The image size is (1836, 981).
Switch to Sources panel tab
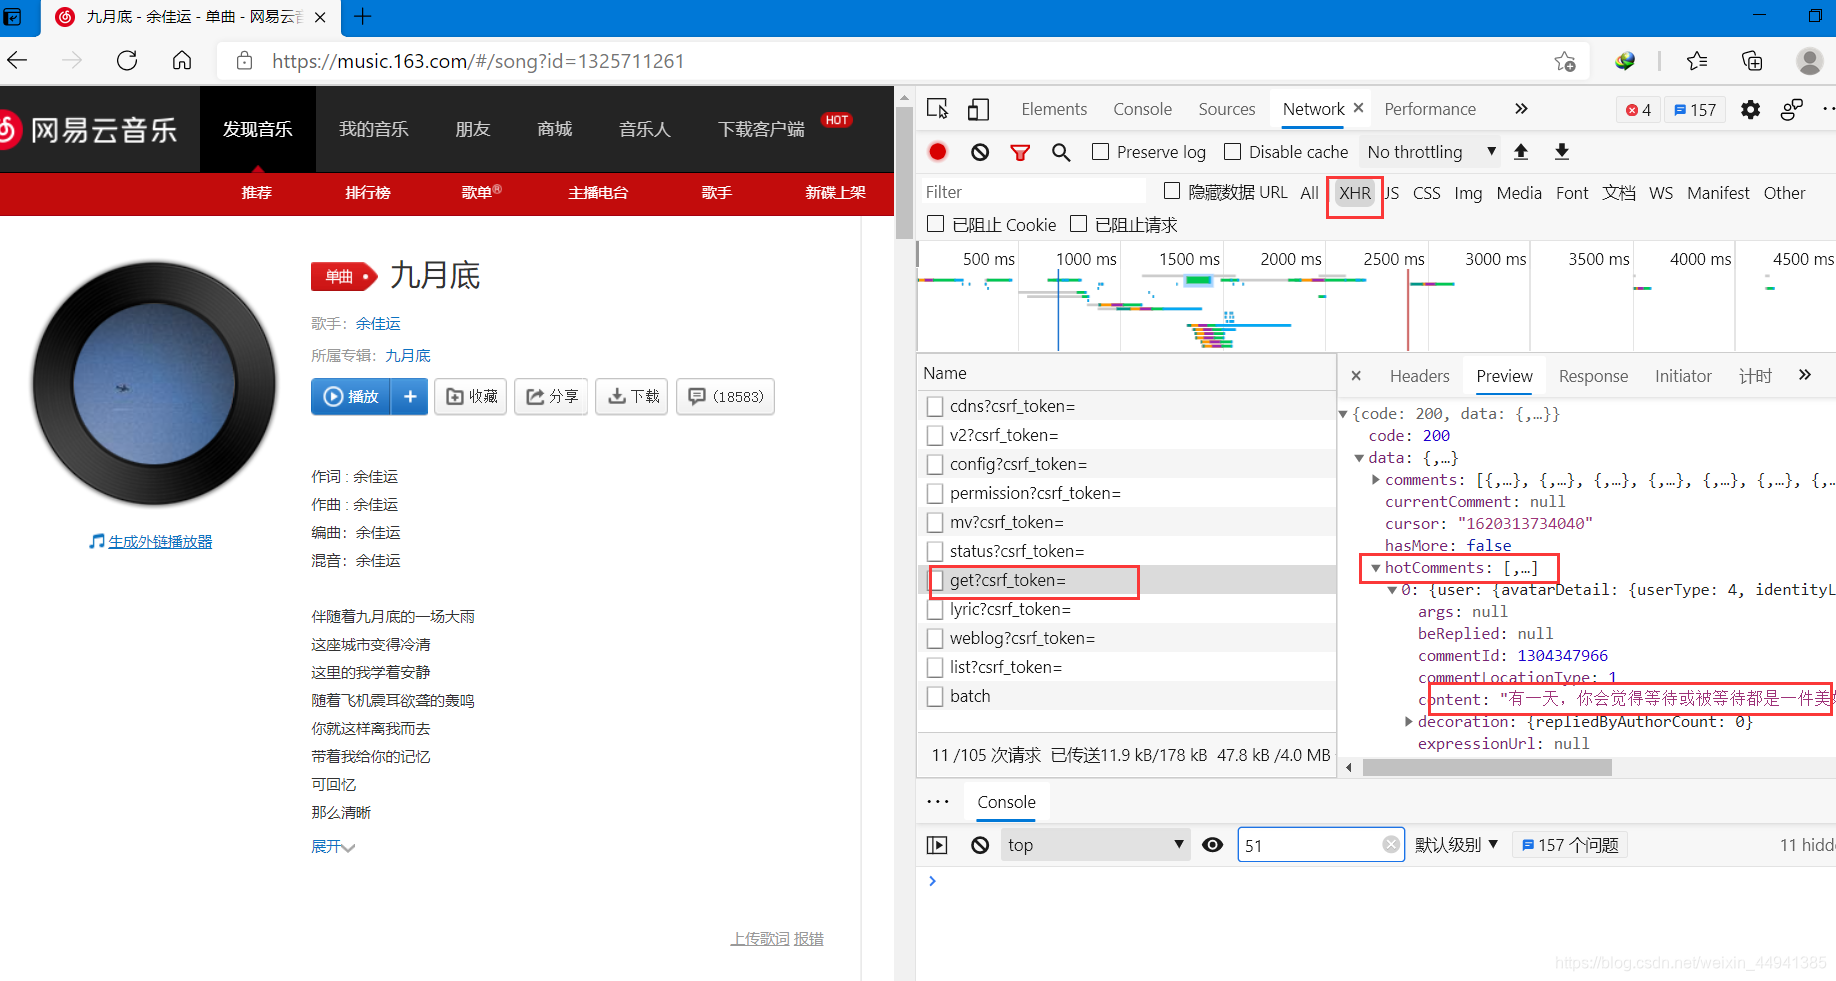coord(1227,109)
